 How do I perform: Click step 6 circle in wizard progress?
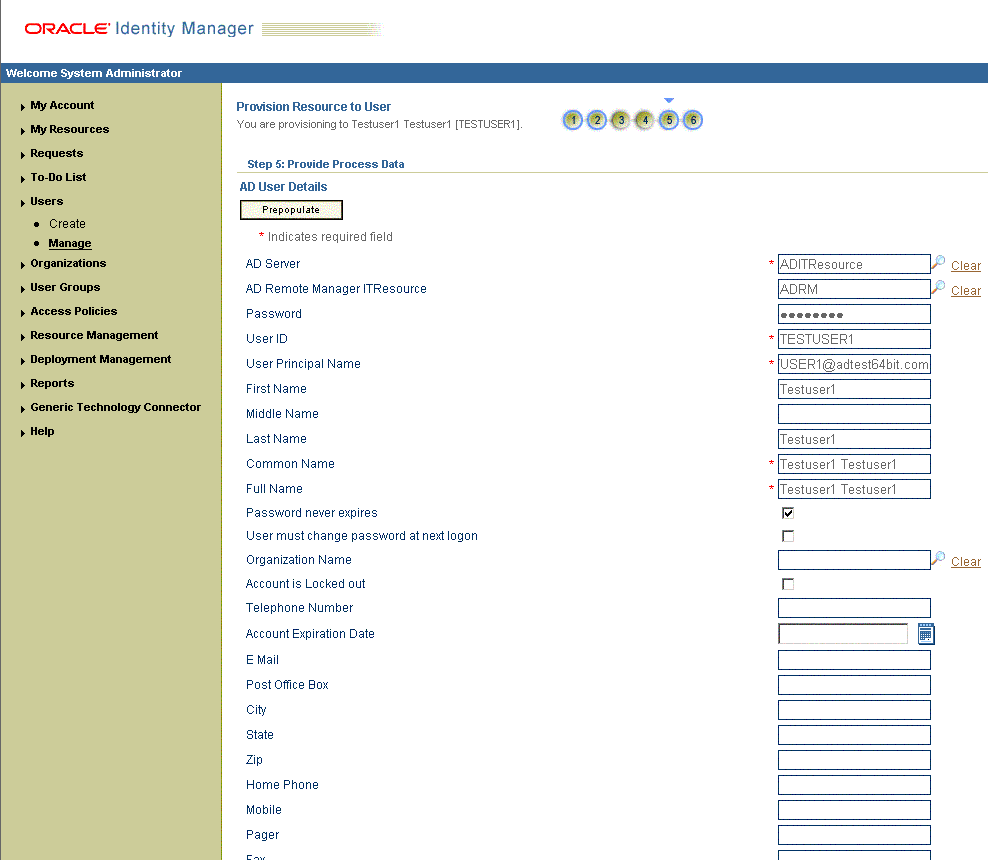click(692, 120)
